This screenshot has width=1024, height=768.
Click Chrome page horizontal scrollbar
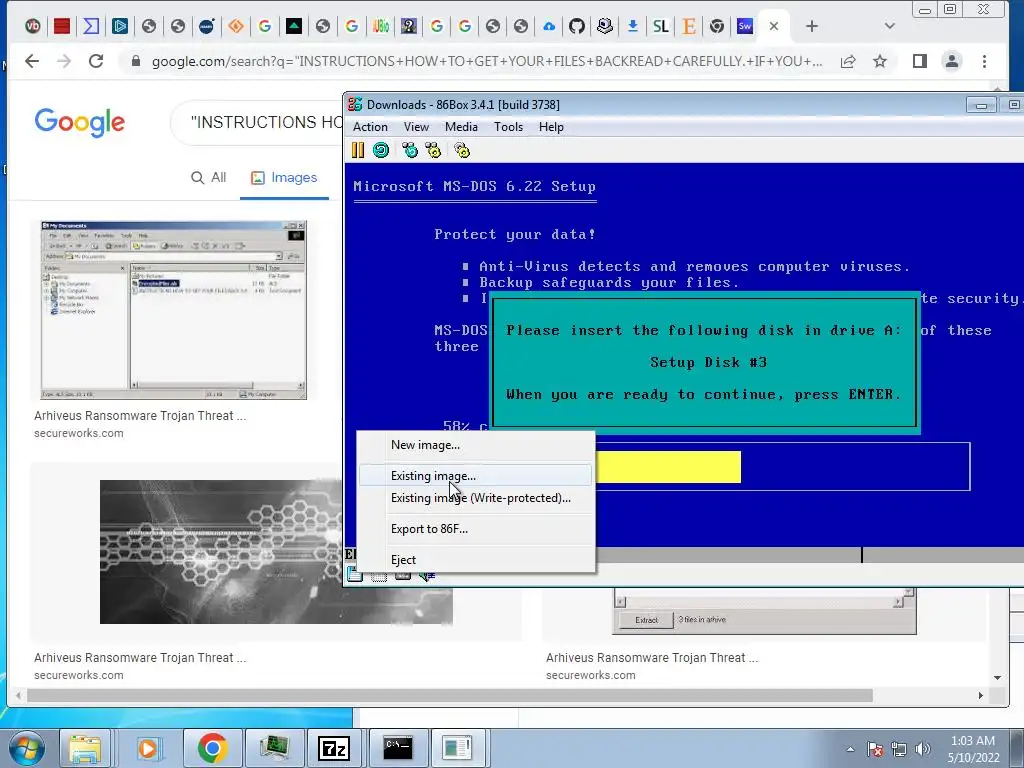450,696
